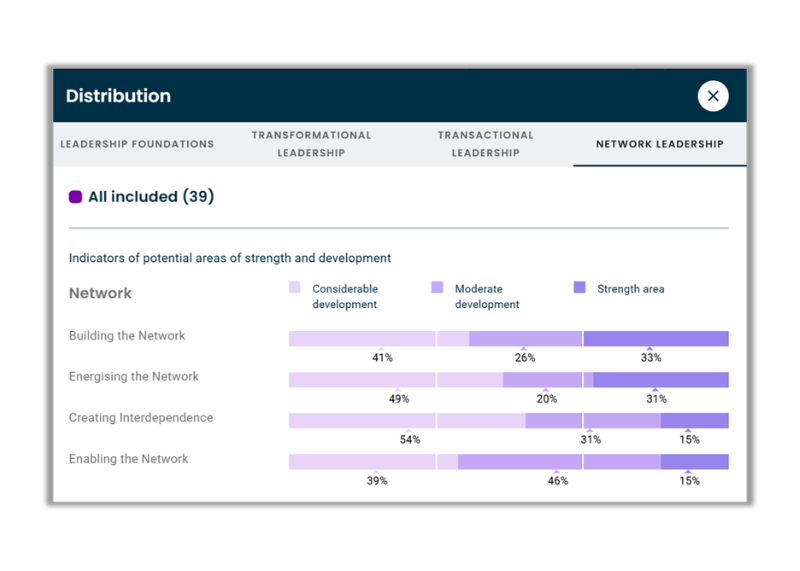Click the Building the Network label

pos(127,336)
